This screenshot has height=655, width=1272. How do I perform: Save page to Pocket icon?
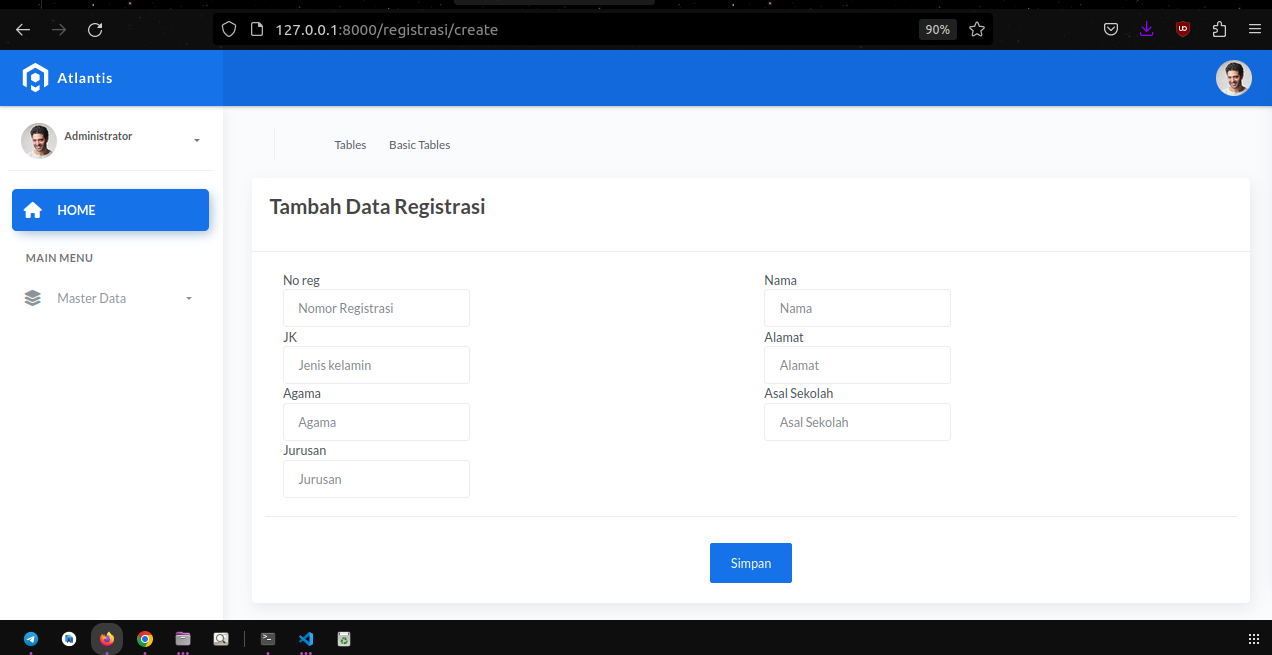click(1111, 29)
